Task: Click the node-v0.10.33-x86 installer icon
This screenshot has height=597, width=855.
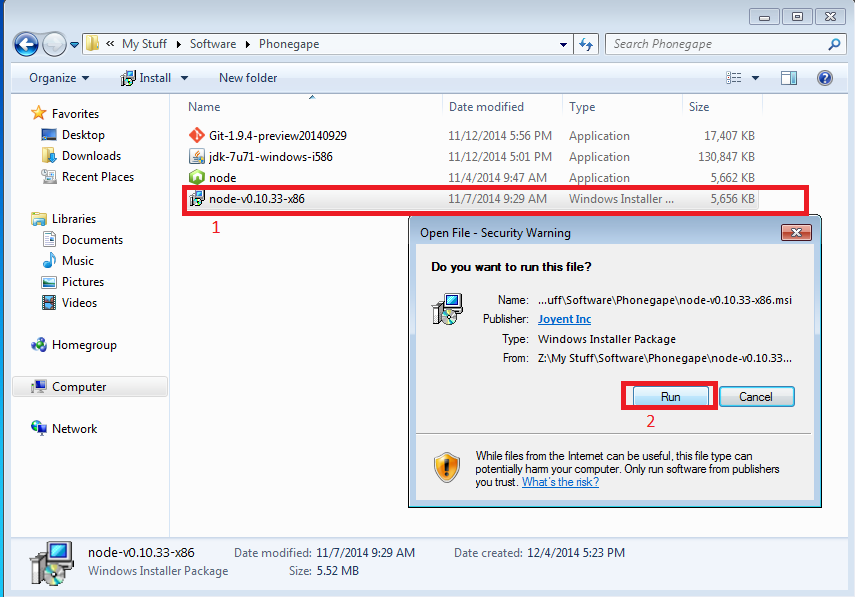Action: coord(196,199)
